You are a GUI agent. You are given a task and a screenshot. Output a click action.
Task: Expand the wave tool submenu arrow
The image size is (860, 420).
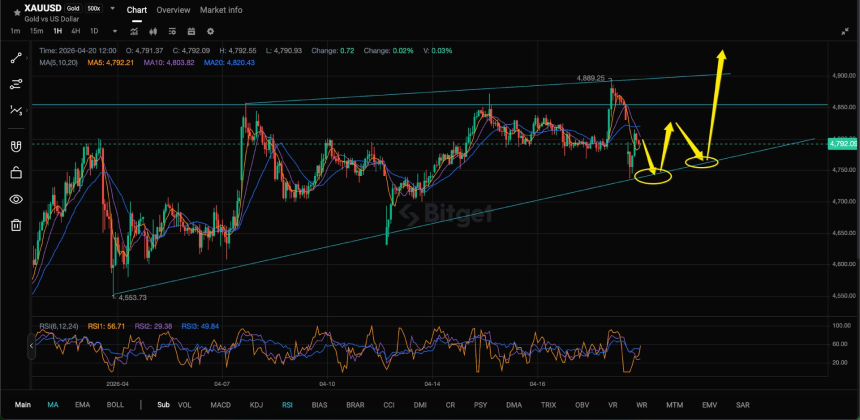point(27,110)
